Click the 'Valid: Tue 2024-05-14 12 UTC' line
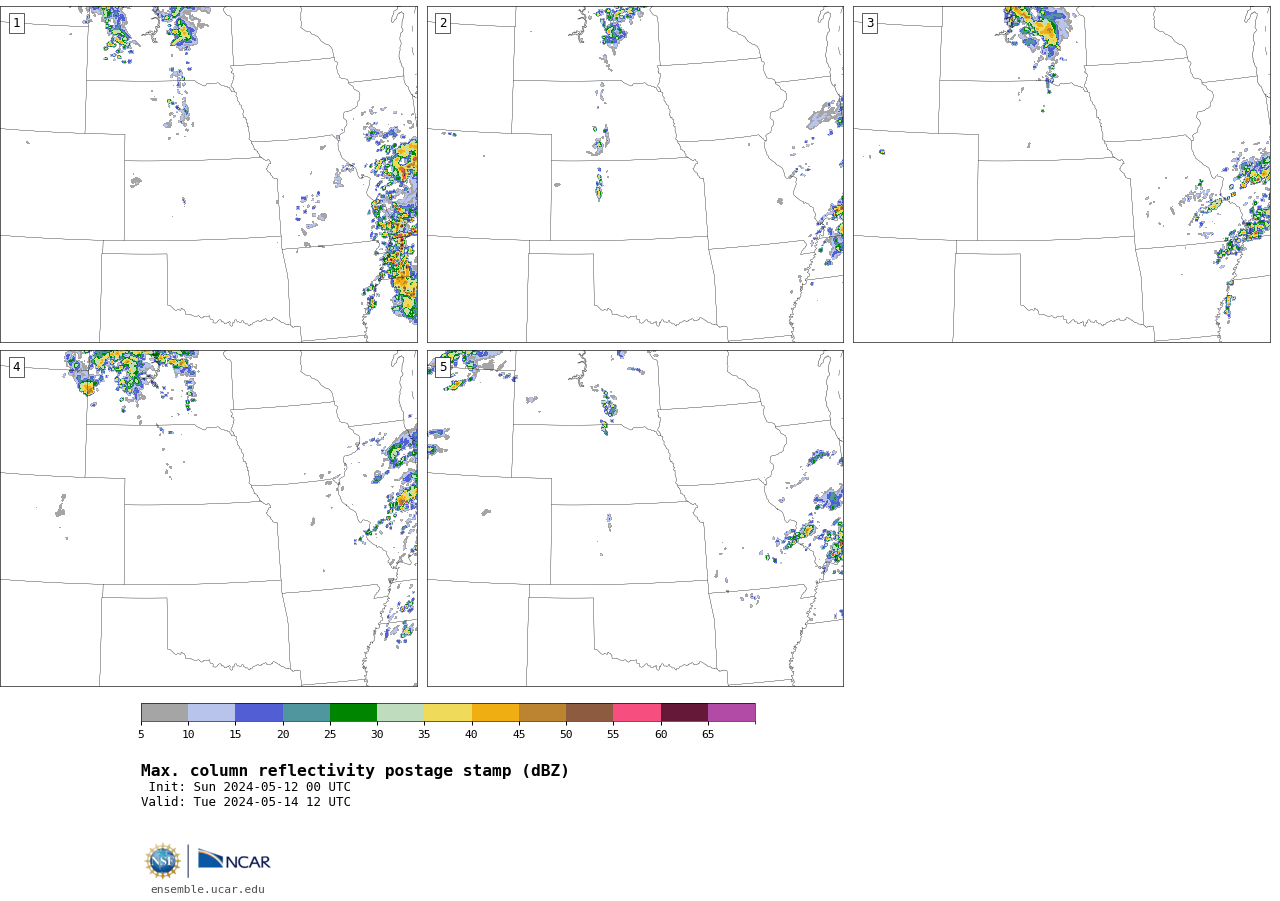The width and height of the screenshot is (1280, 901). coord(246,802)
